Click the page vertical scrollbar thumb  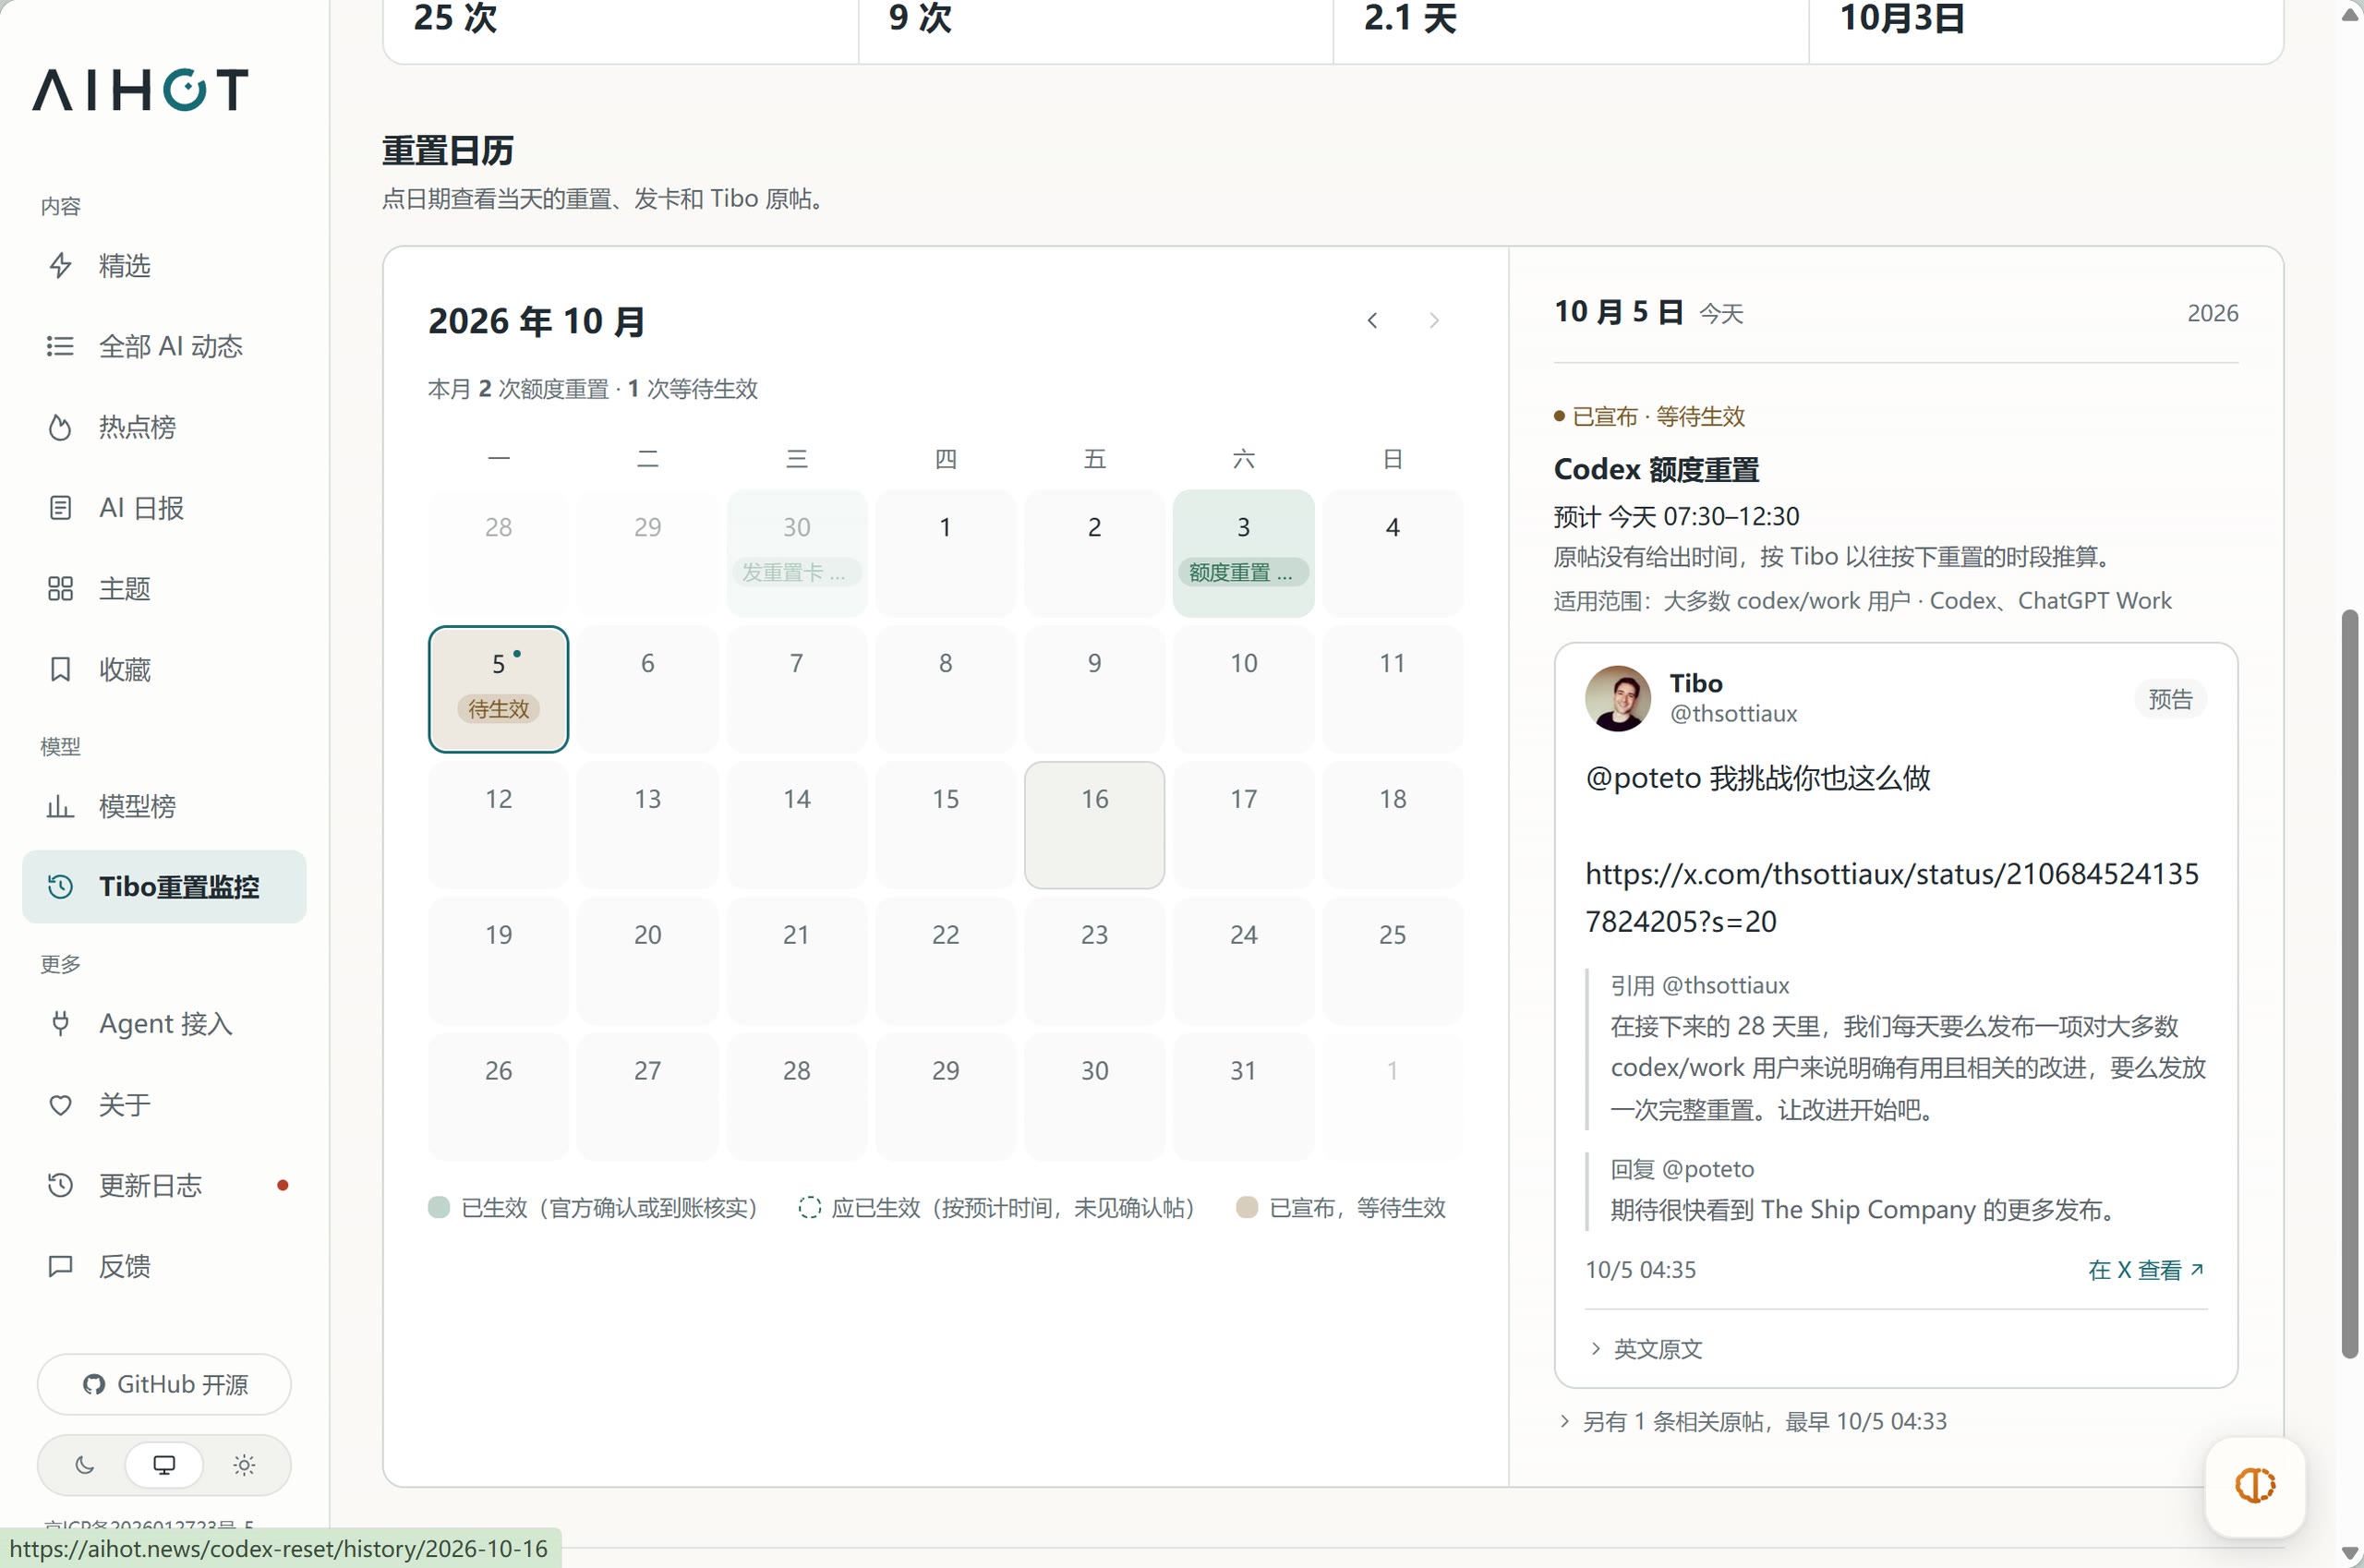tap(2350, 983)
